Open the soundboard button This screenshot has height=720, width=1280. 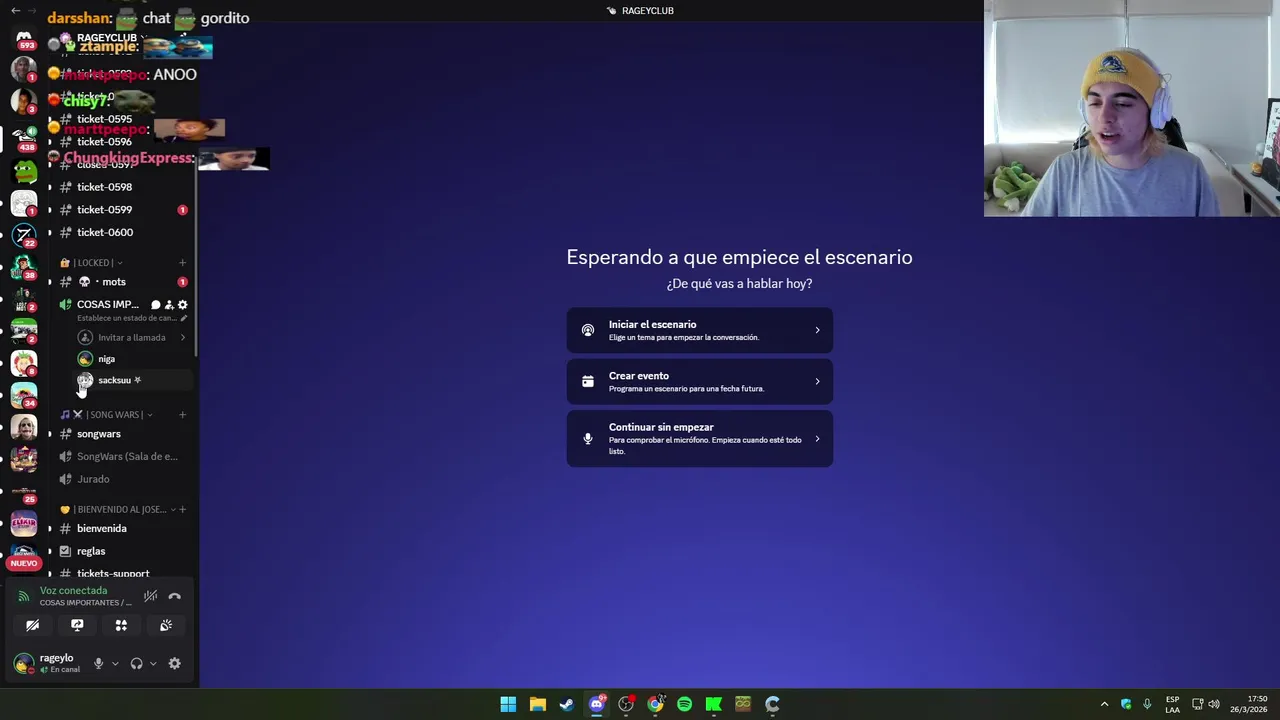point(166,626)
